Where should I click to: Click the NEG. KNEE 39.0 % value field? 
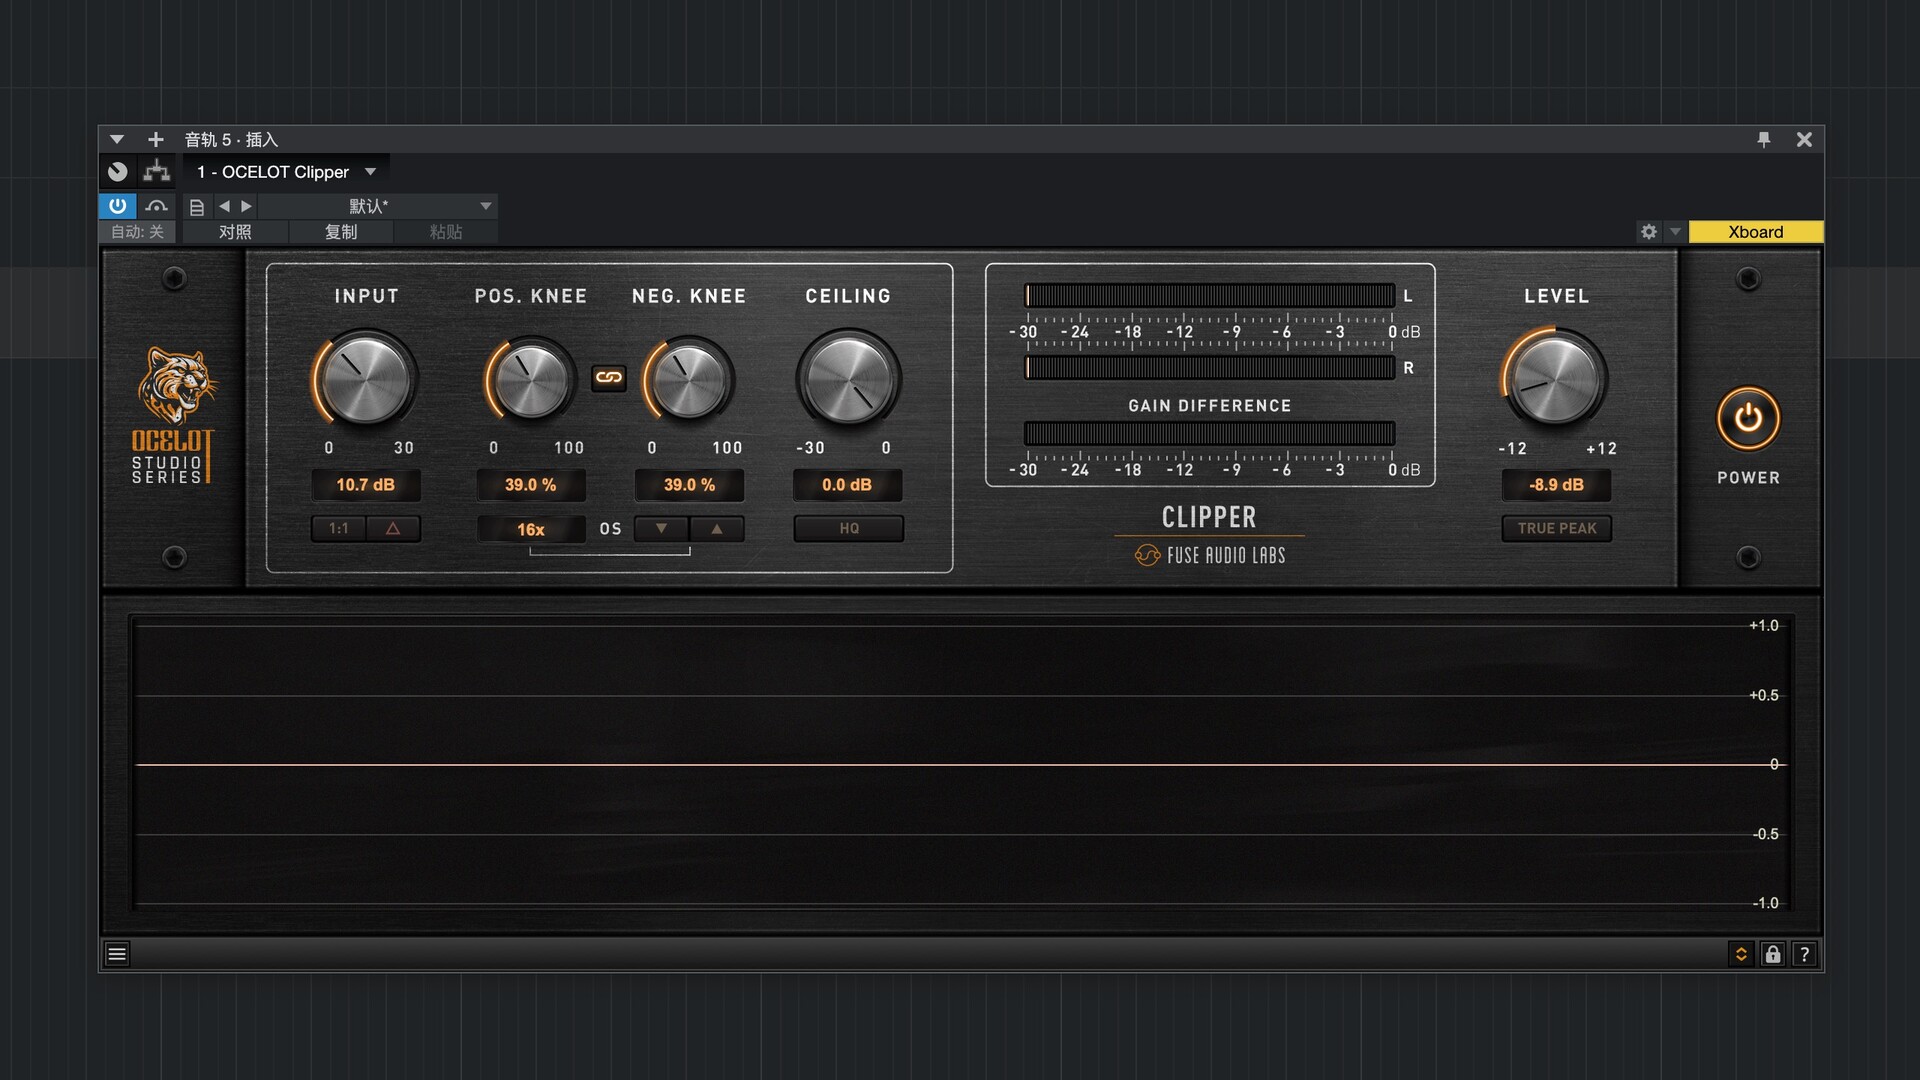[x=690, y=485]
